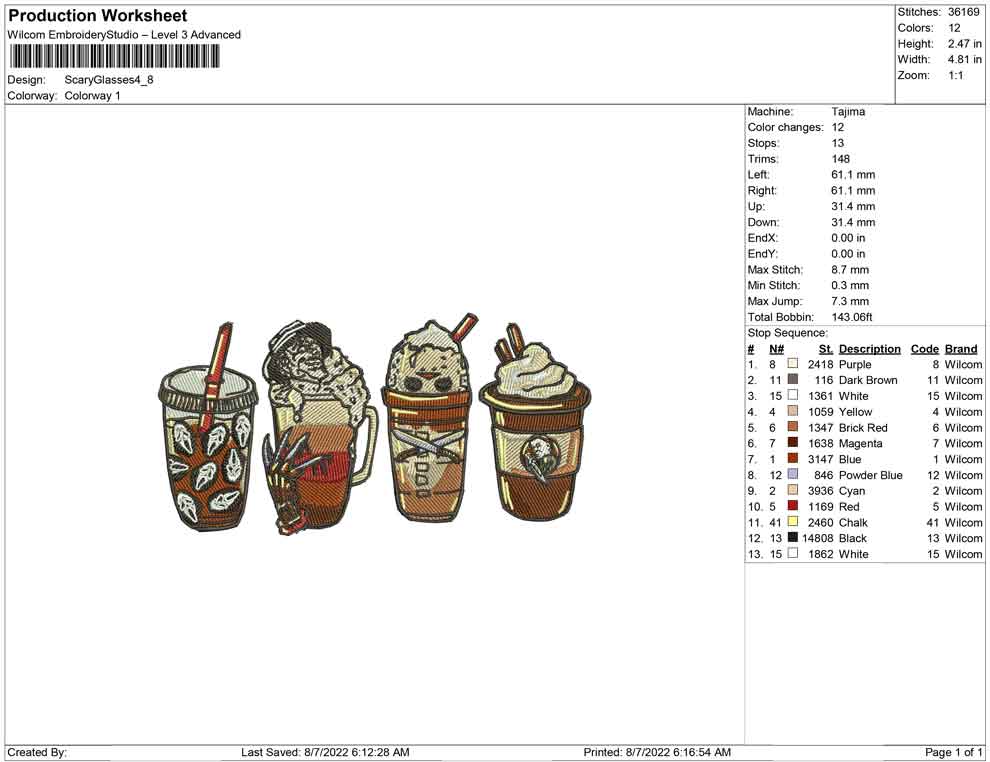The width and height of the screenshot is (990, 762).
Task: Click the Last Saved timestamp
Action: coord(325,752)
